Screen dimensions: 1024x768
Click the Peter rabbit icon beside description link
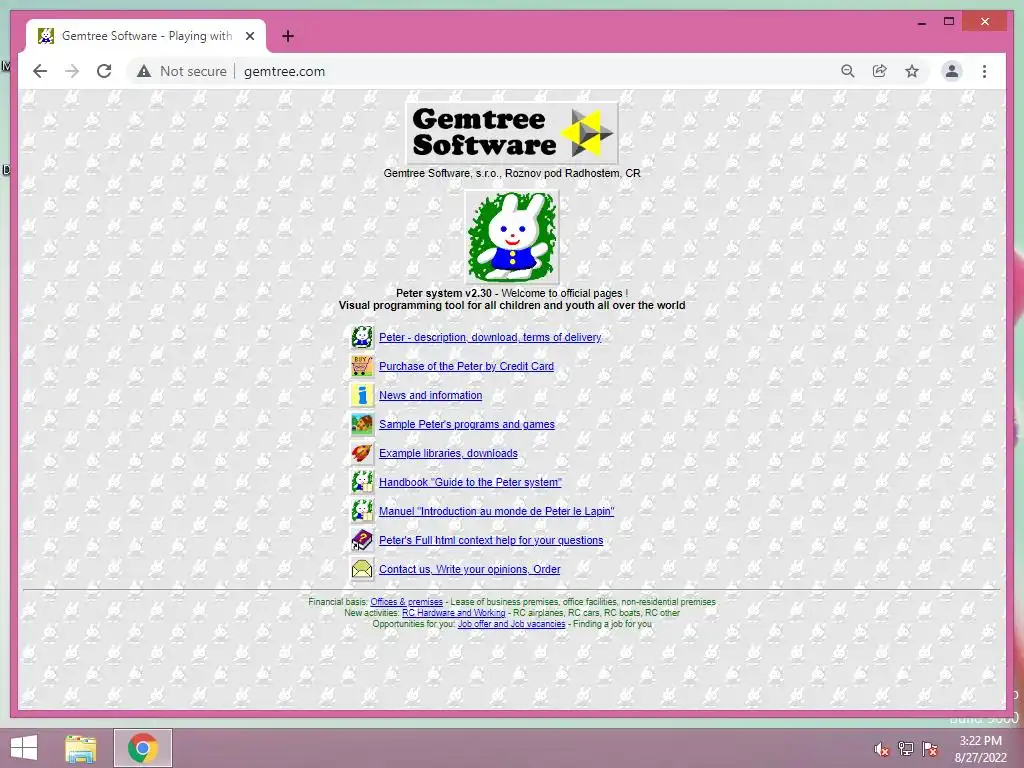point(362,337)
